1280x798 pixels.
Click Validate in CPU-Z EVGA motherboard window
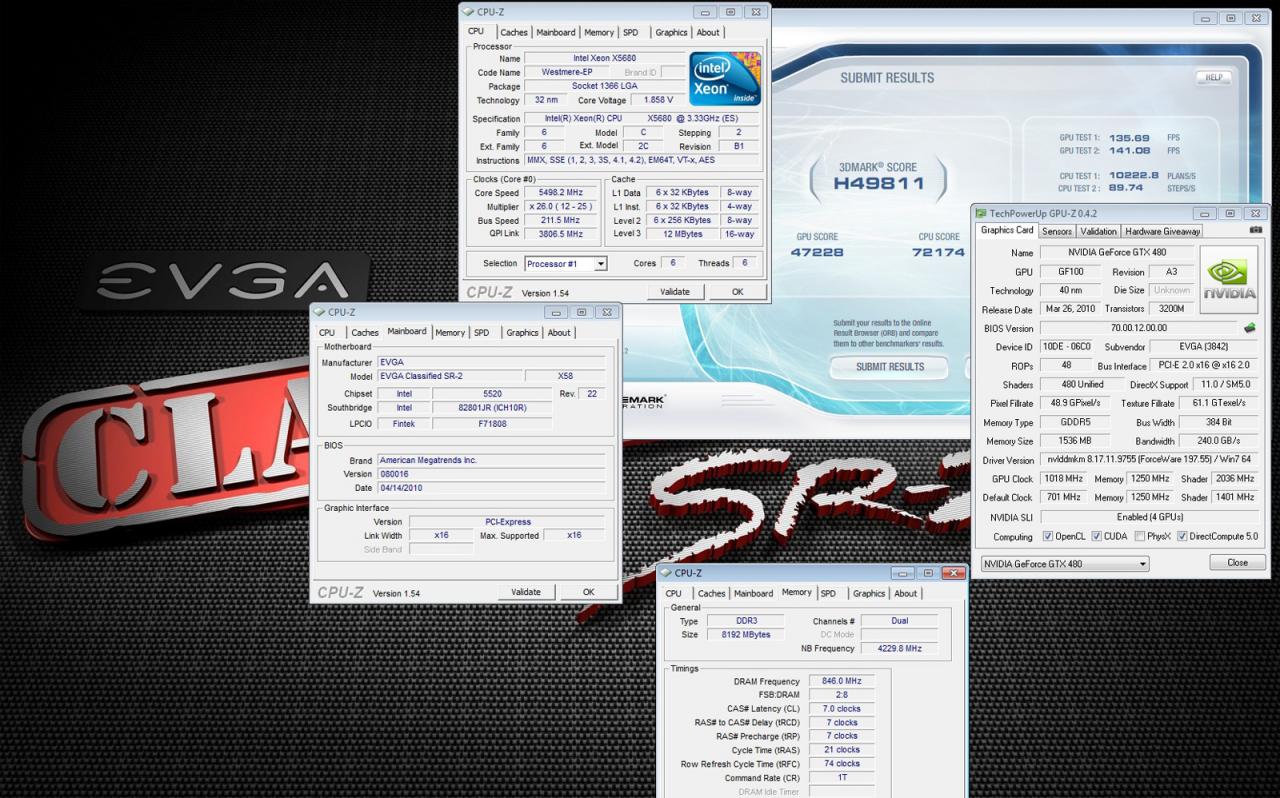[526, 592]
